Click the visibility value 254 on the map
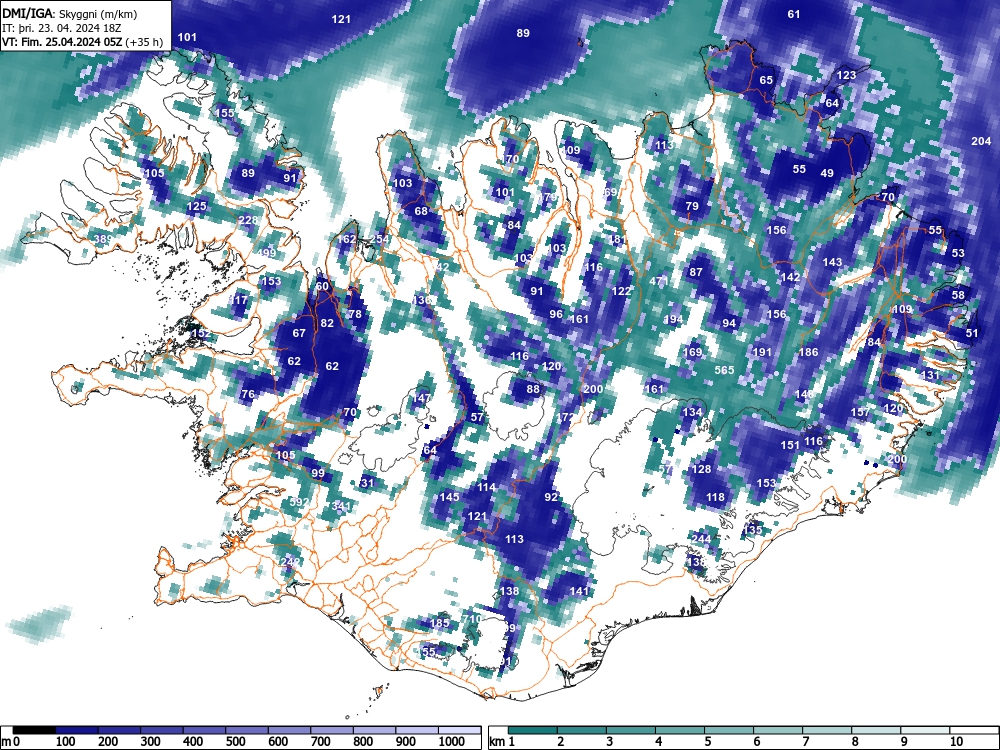1000x750 pixels. [379, 239]
